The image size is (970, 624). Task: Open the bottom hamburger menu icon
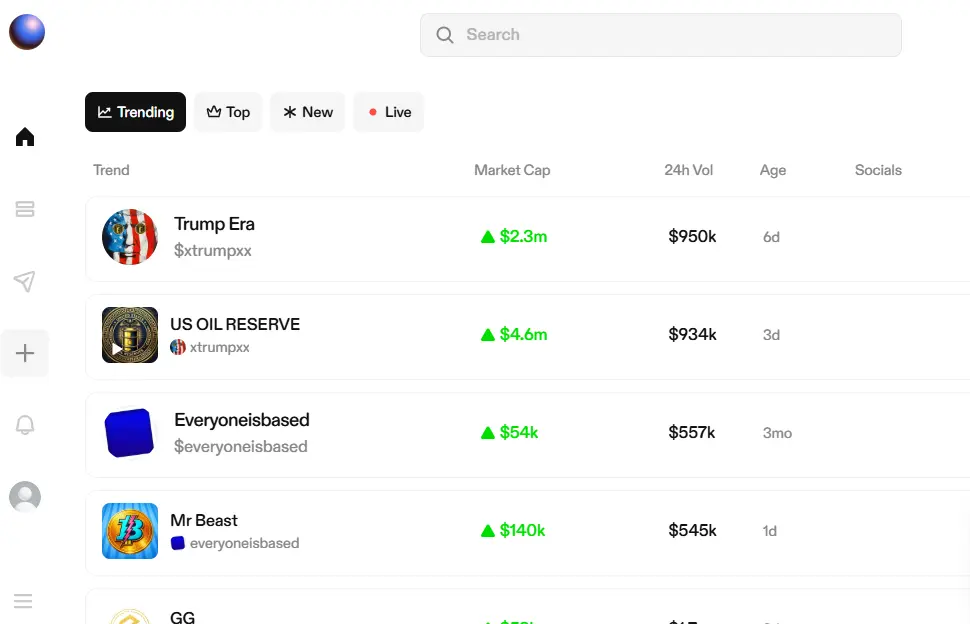(x=24, y=601)
